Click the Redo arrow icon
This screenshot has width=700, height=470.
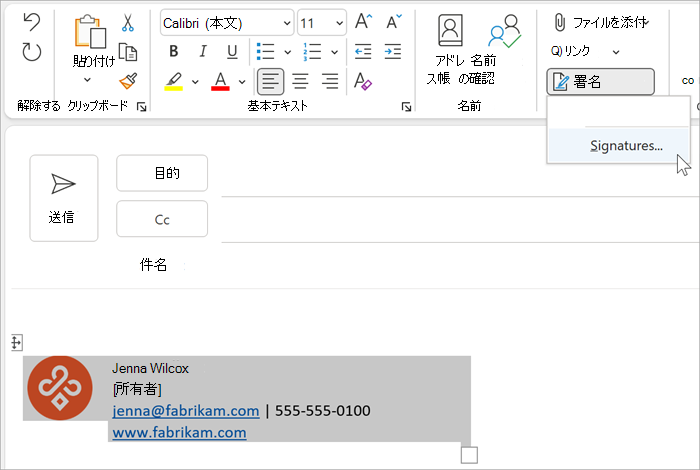(x=32, y=52)
